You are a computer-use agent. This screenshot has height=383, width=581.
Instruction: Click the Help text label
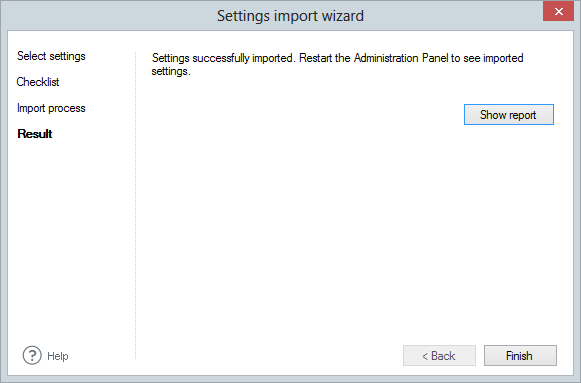(x=58, y=356)
